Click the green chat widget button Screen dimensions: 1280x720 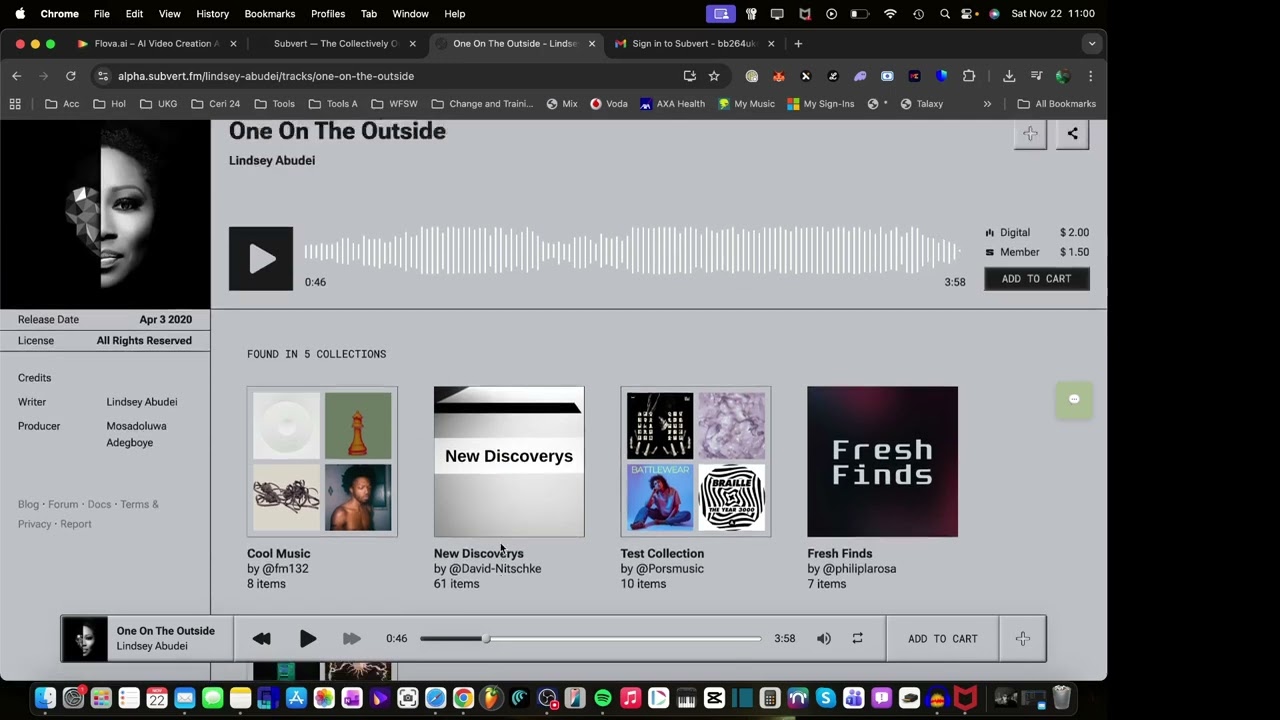click(x=1074, y=399)
